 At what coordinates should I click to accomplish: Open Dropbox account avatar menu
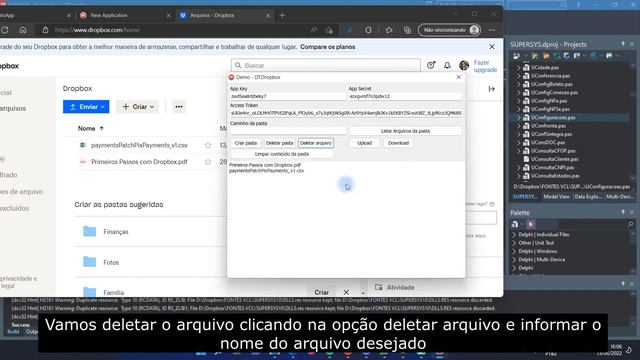[x=464, y=65]
